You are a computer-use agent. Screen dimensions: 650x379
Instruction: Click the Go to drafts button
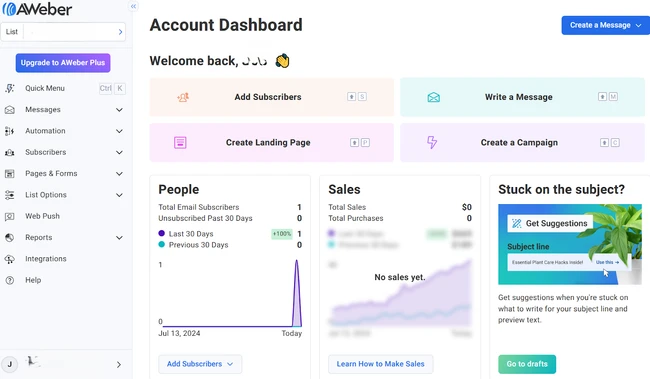pyautogui.click(x=527, y=364)
